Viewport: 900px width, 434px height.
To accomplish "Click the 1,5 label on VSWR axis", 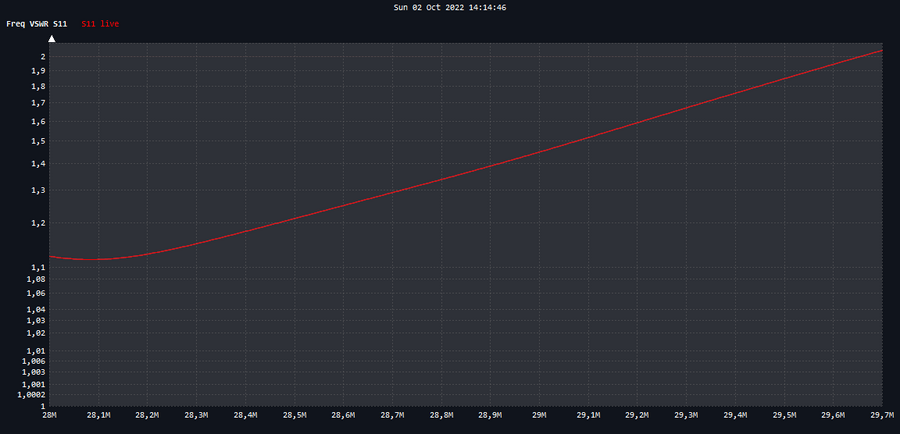I will [38, 142].
